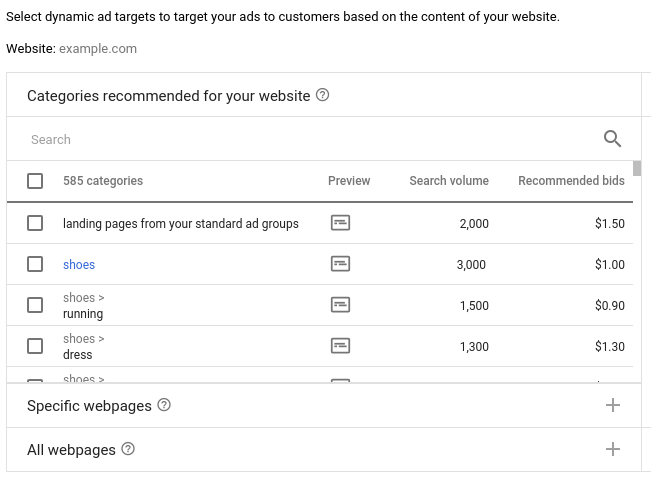Image resolution: width=651 pixels, height=484 pixels.
Task: Sort by Recommended bids column header
Action: tap(571, 181)
